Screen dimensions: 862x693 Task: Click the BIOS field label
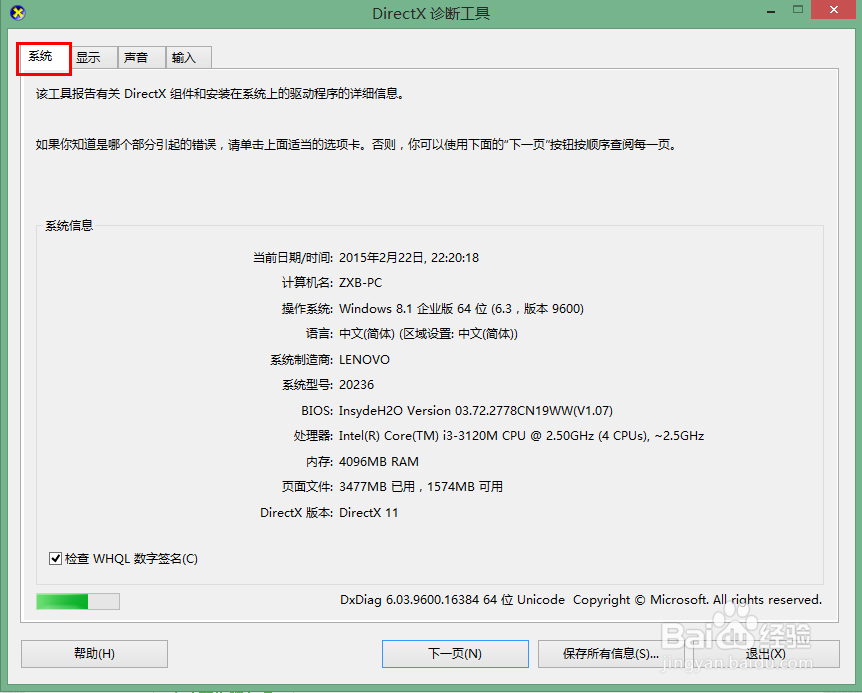[317, 411]
